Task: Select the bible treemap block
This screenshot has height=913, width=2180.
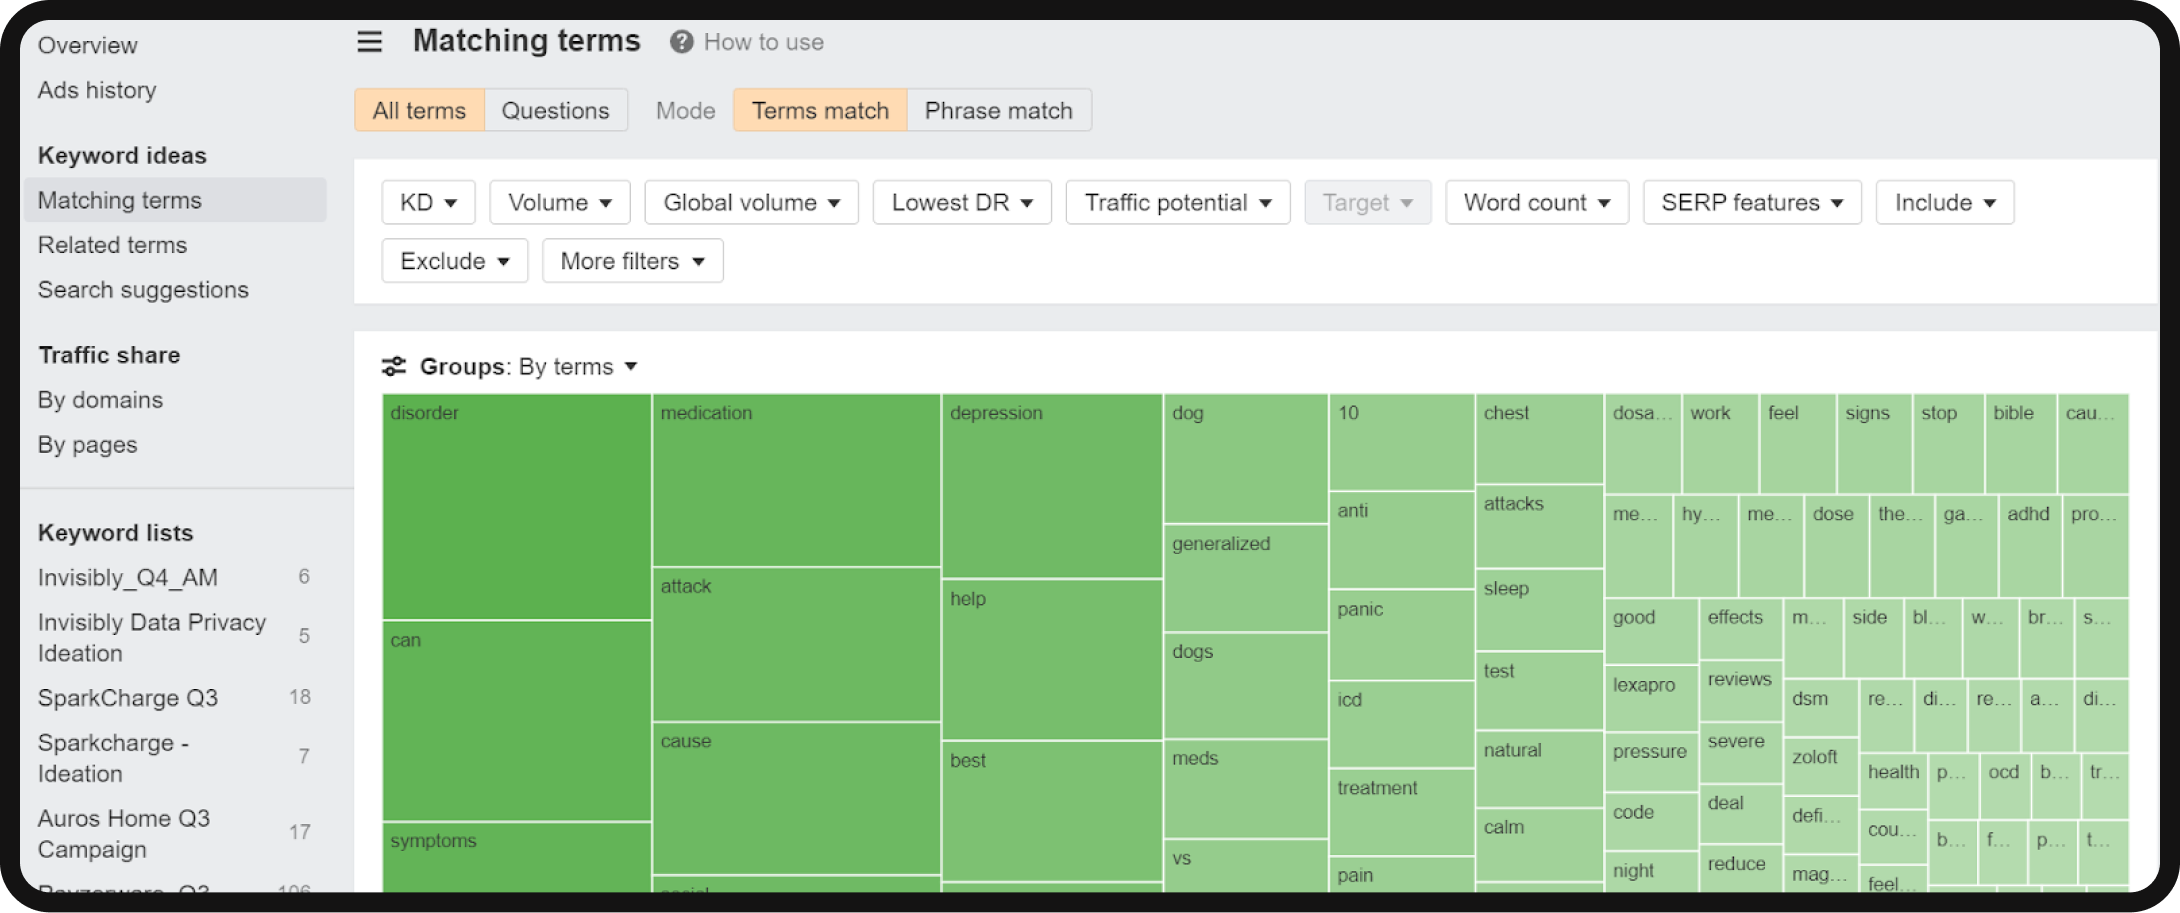Action: pyautogui.click(x=2020, y=443)
